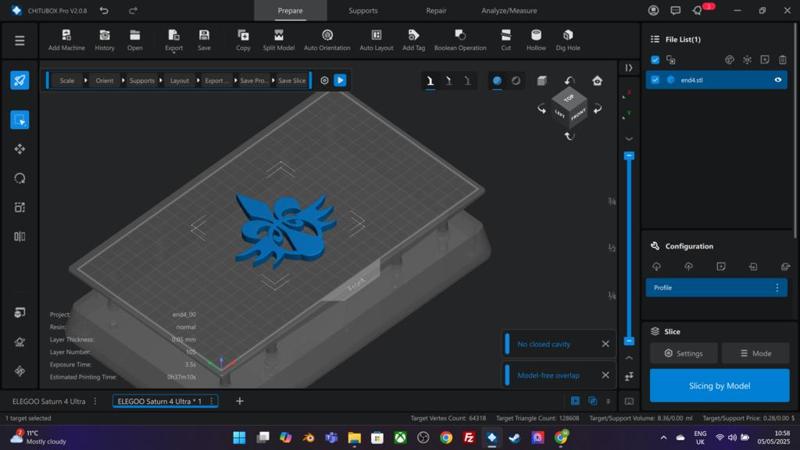Switch to the ELEGOO Saturn 4 Ultra machine tab
This screenshot has height=450, width=800.
coord(48,402)
